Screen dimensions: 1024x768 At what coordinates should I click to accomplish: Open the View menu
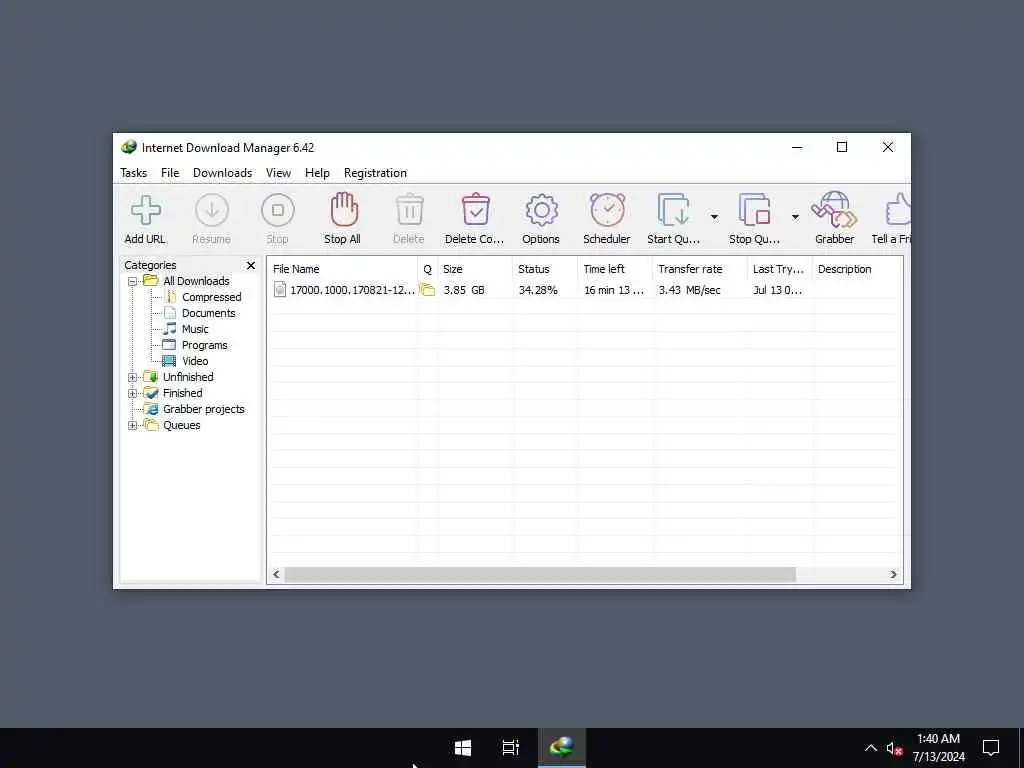[x=278, y=173]
